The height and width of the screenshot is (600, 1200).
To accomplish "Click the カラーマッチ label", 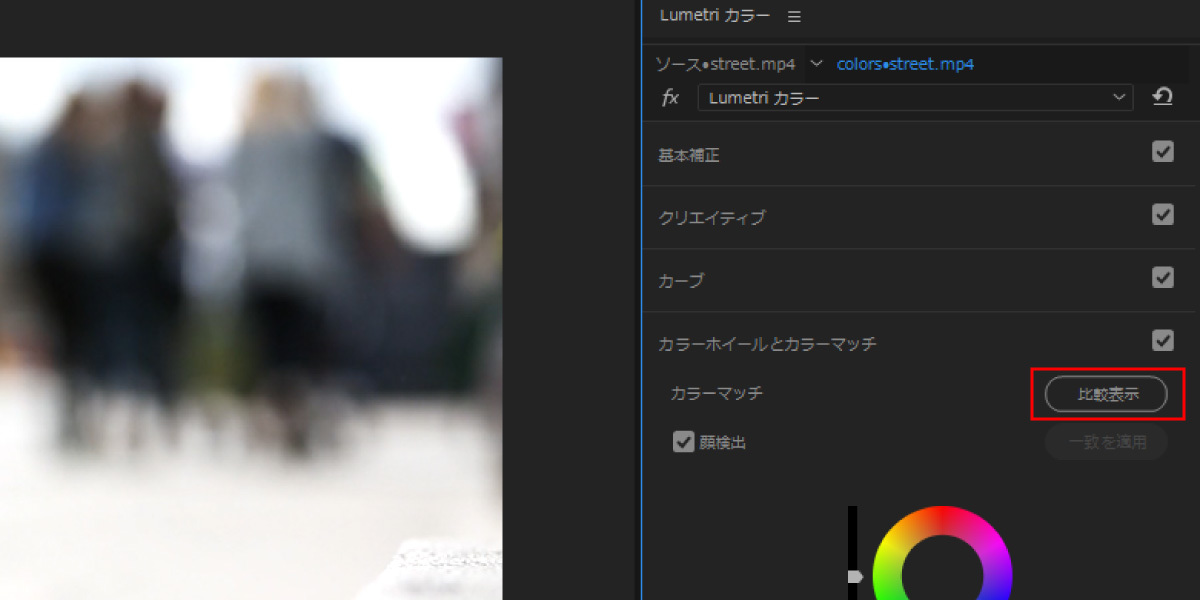I will tap(716, 393).
